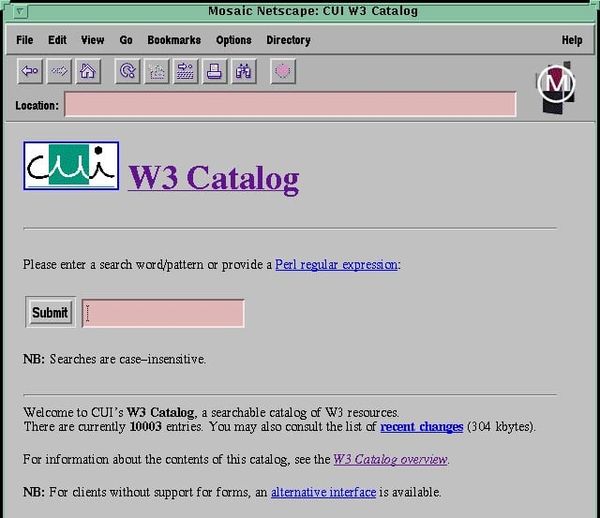Open the alternative interface link
This screenshot has width=600, height=518.
323,492
